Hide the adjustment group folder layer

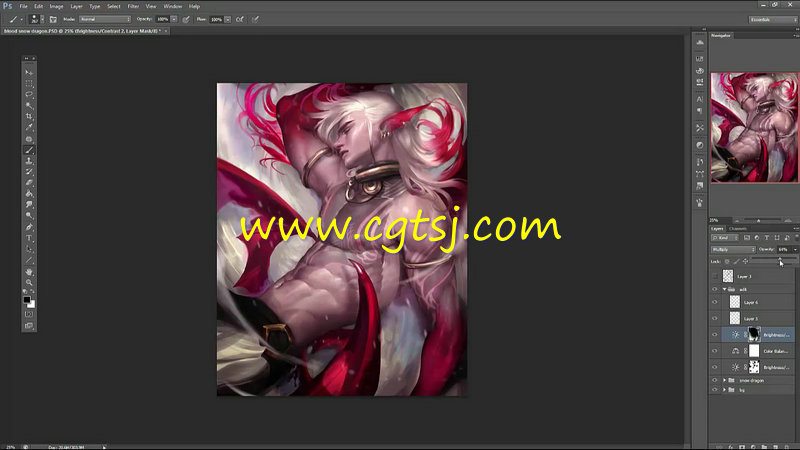click(x=715, y=289)
